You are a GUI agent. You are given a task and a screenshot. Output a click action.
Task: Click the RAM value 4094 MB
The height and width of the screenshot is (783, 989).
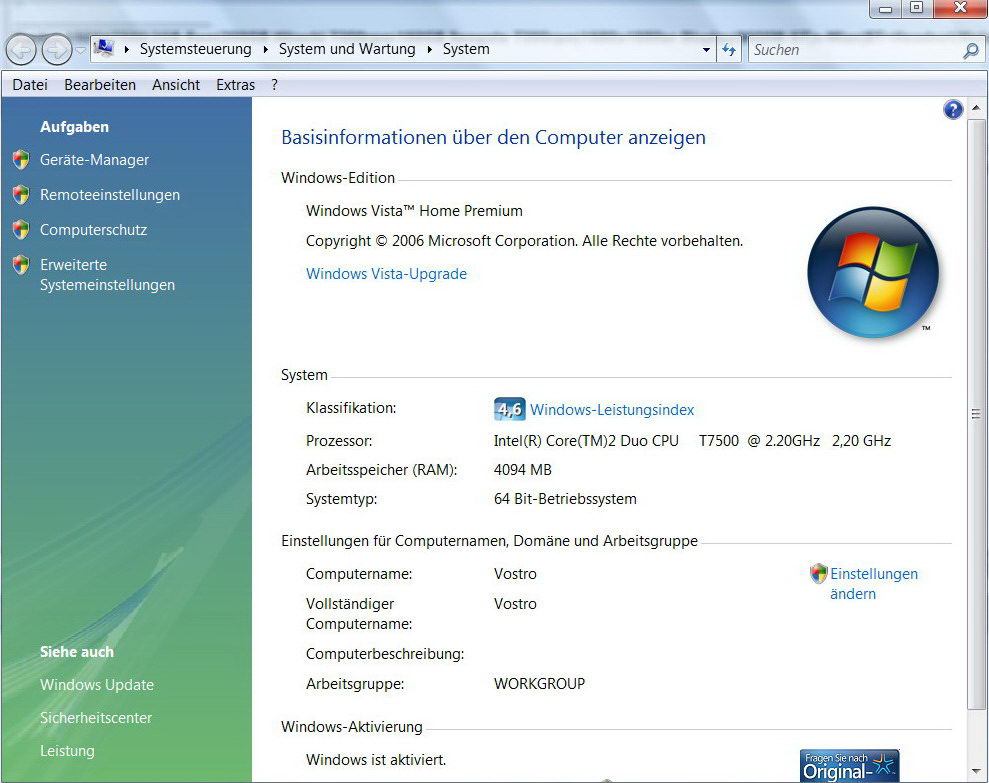click(x=523, y=470)
